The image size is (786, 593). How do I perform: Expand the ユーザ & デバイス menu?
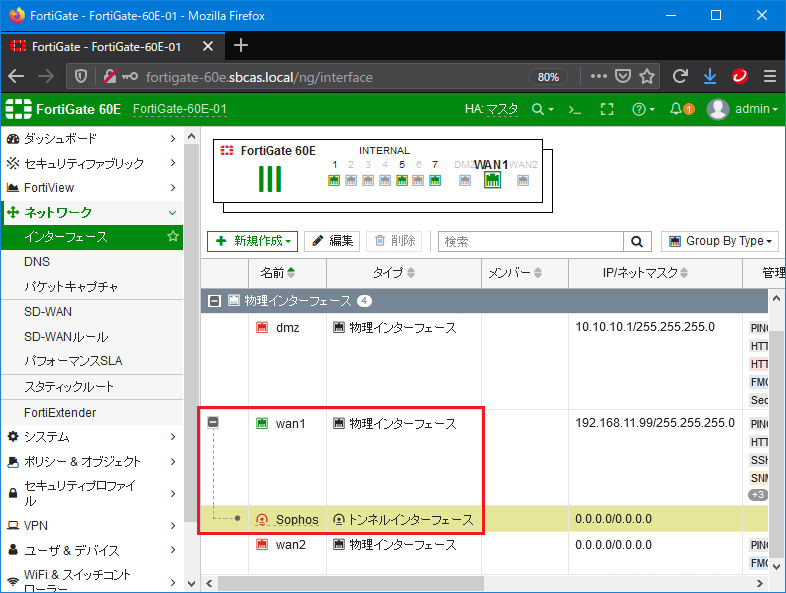click(92, 550)
